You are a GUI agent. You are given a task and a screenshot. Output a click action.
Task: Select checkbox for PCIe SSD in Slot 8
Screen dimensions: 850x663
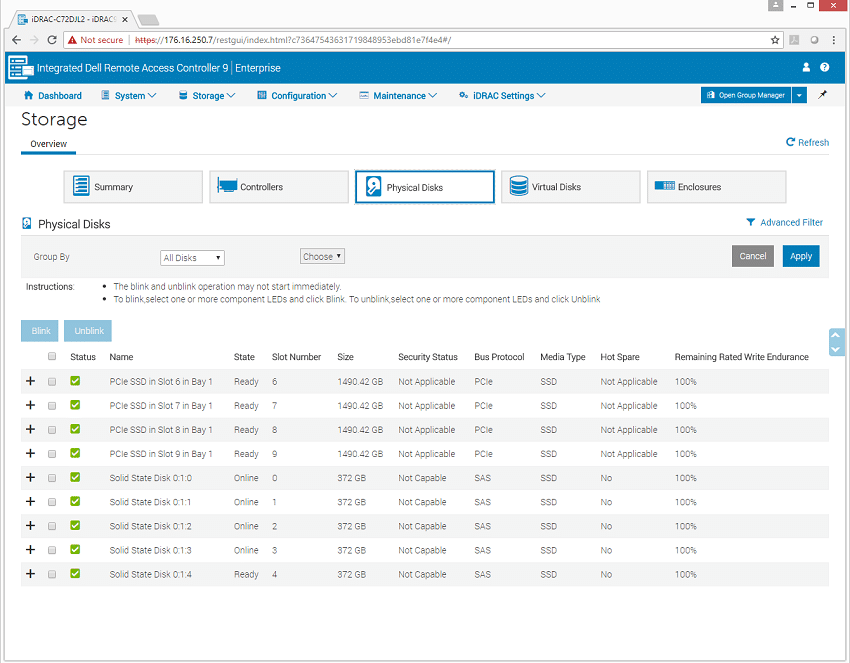52,430
